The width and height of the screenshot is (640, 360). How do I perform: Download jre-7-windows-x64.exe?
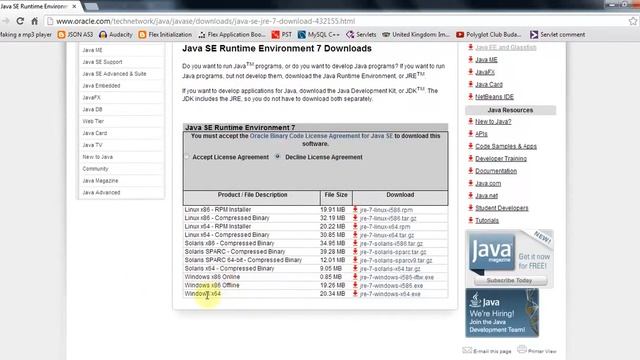tap(390, 294)
